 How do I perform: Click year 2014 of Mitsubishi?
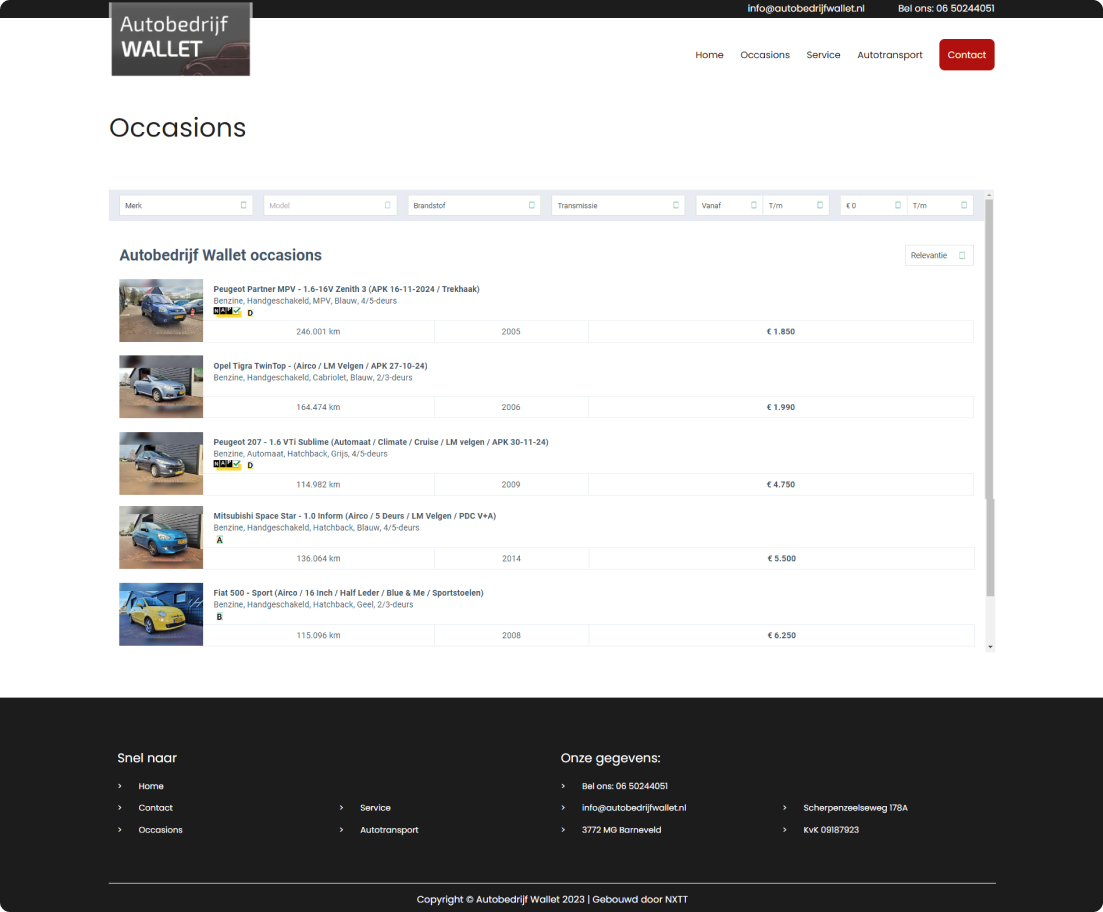(x=511, y=559)
